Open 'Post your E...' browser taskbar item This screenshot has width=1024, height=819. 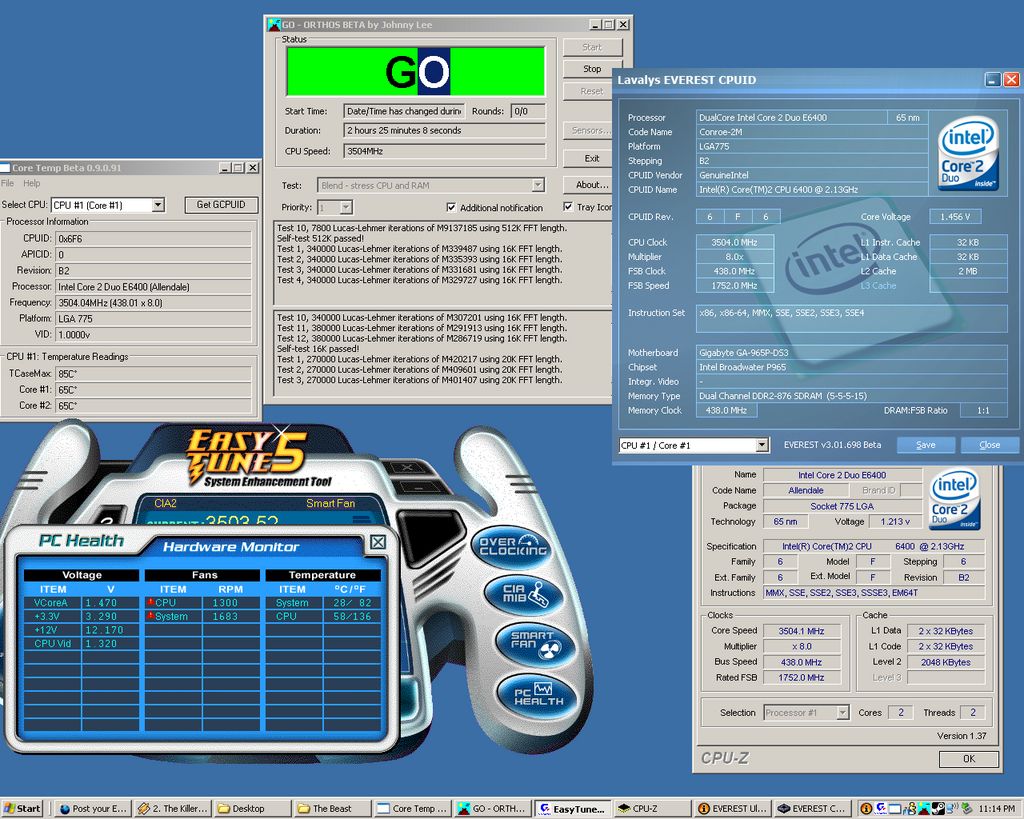(x=93, y=809)
